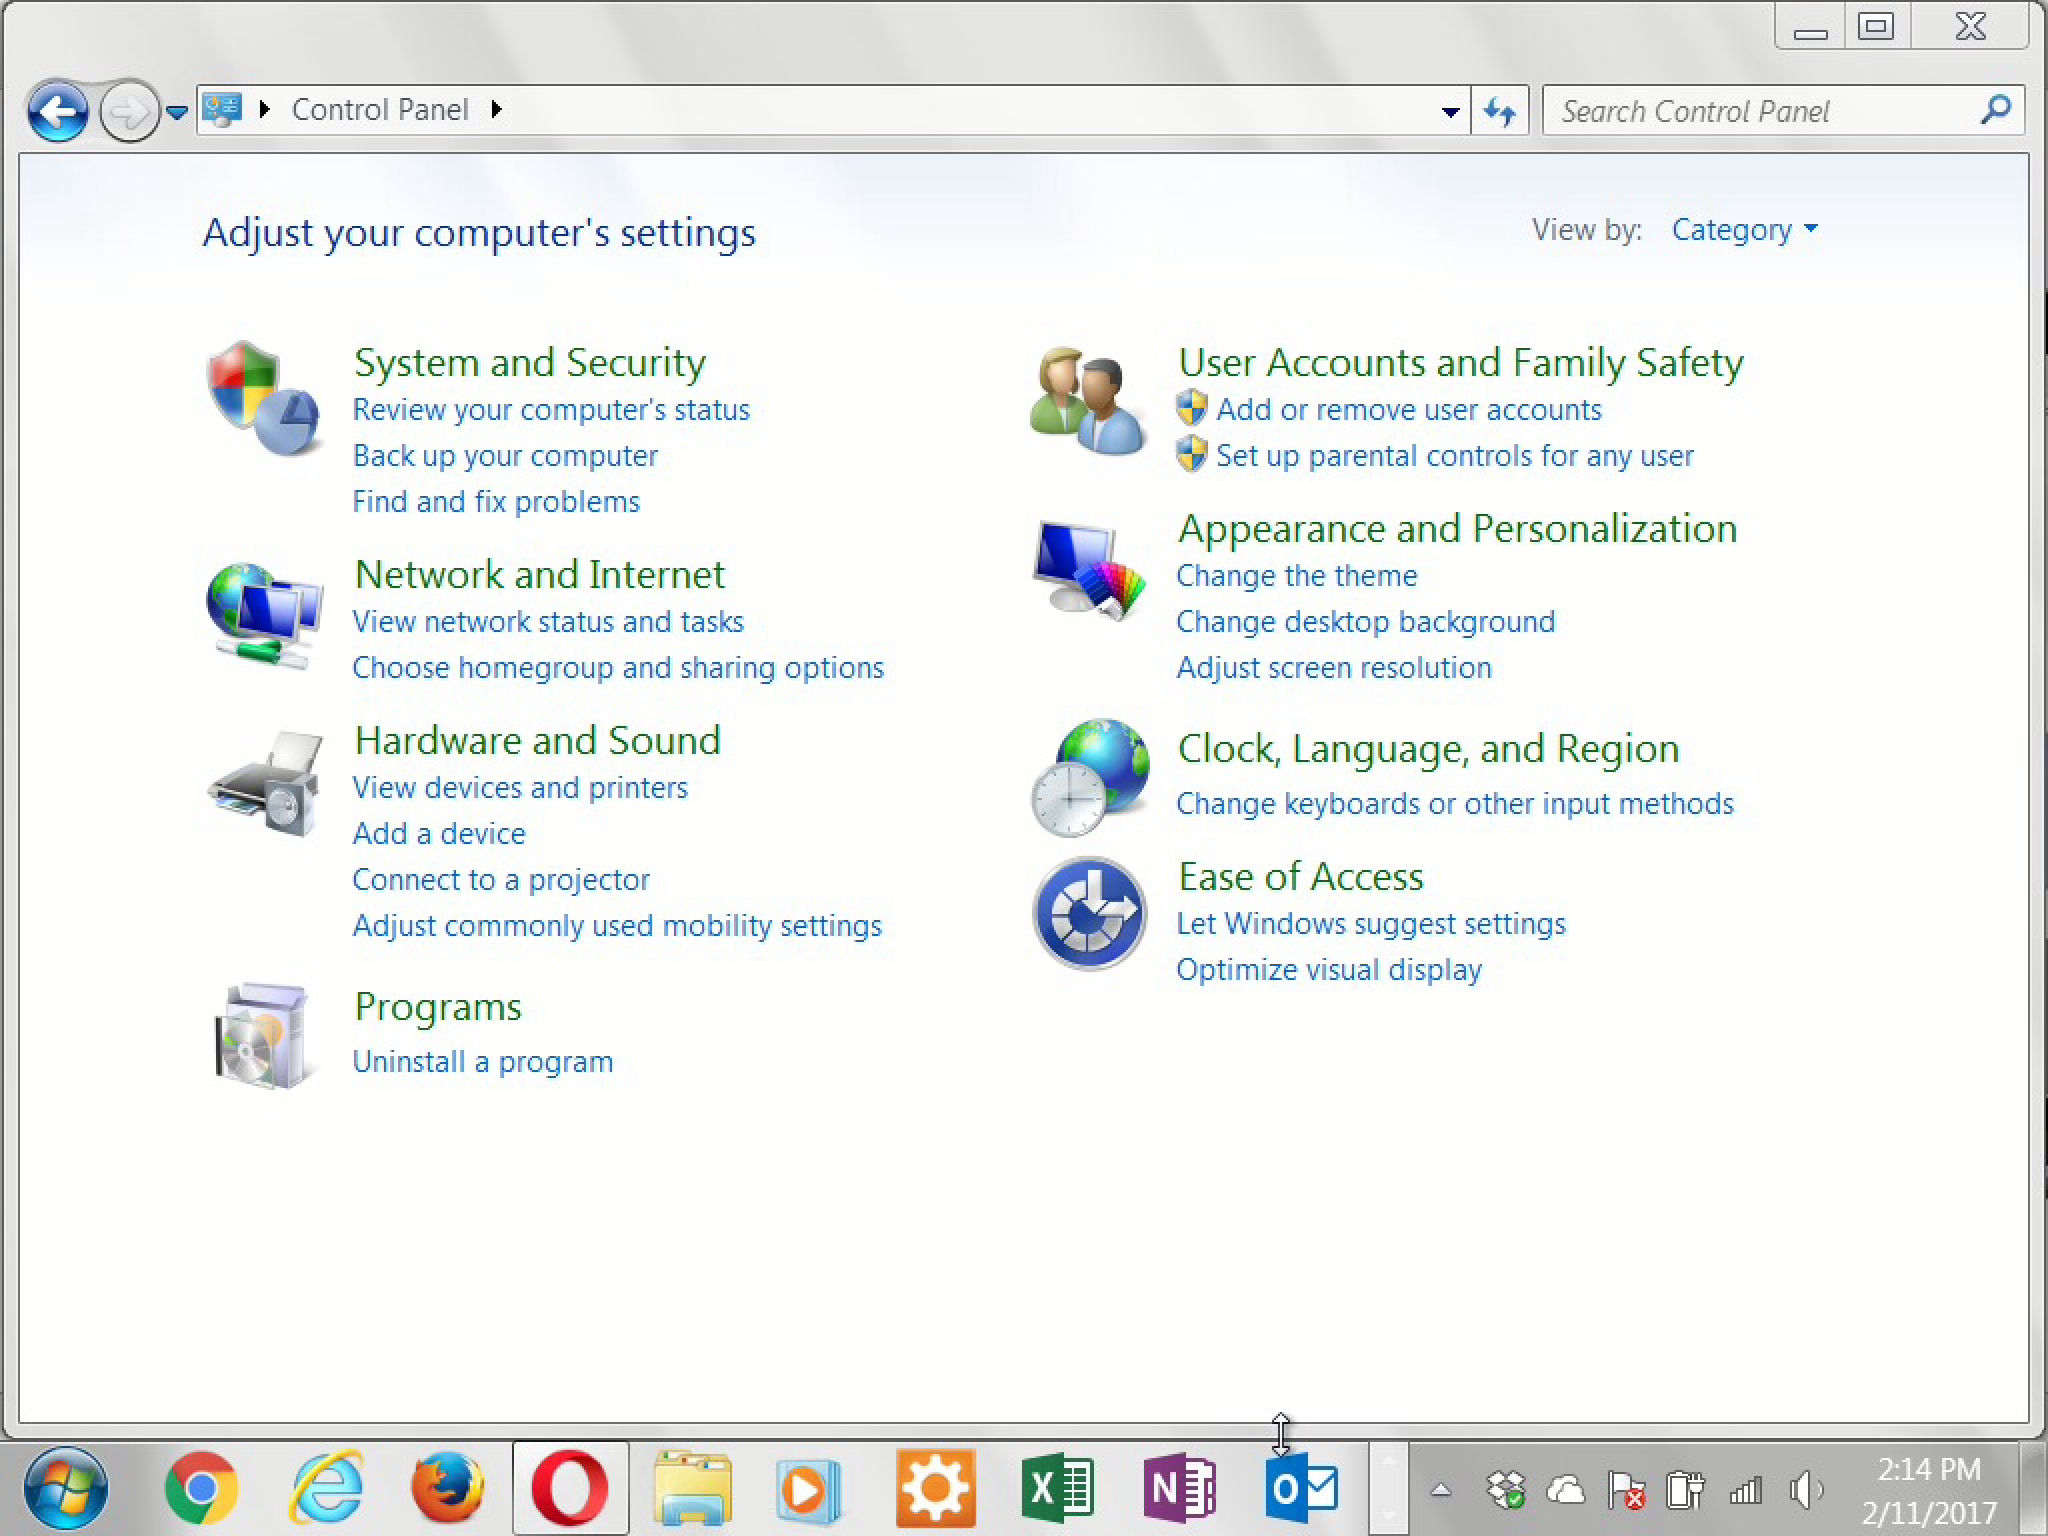Open the Action Center flag icon
Screen dimensions: 2048x1536
pos(1627,1491)
